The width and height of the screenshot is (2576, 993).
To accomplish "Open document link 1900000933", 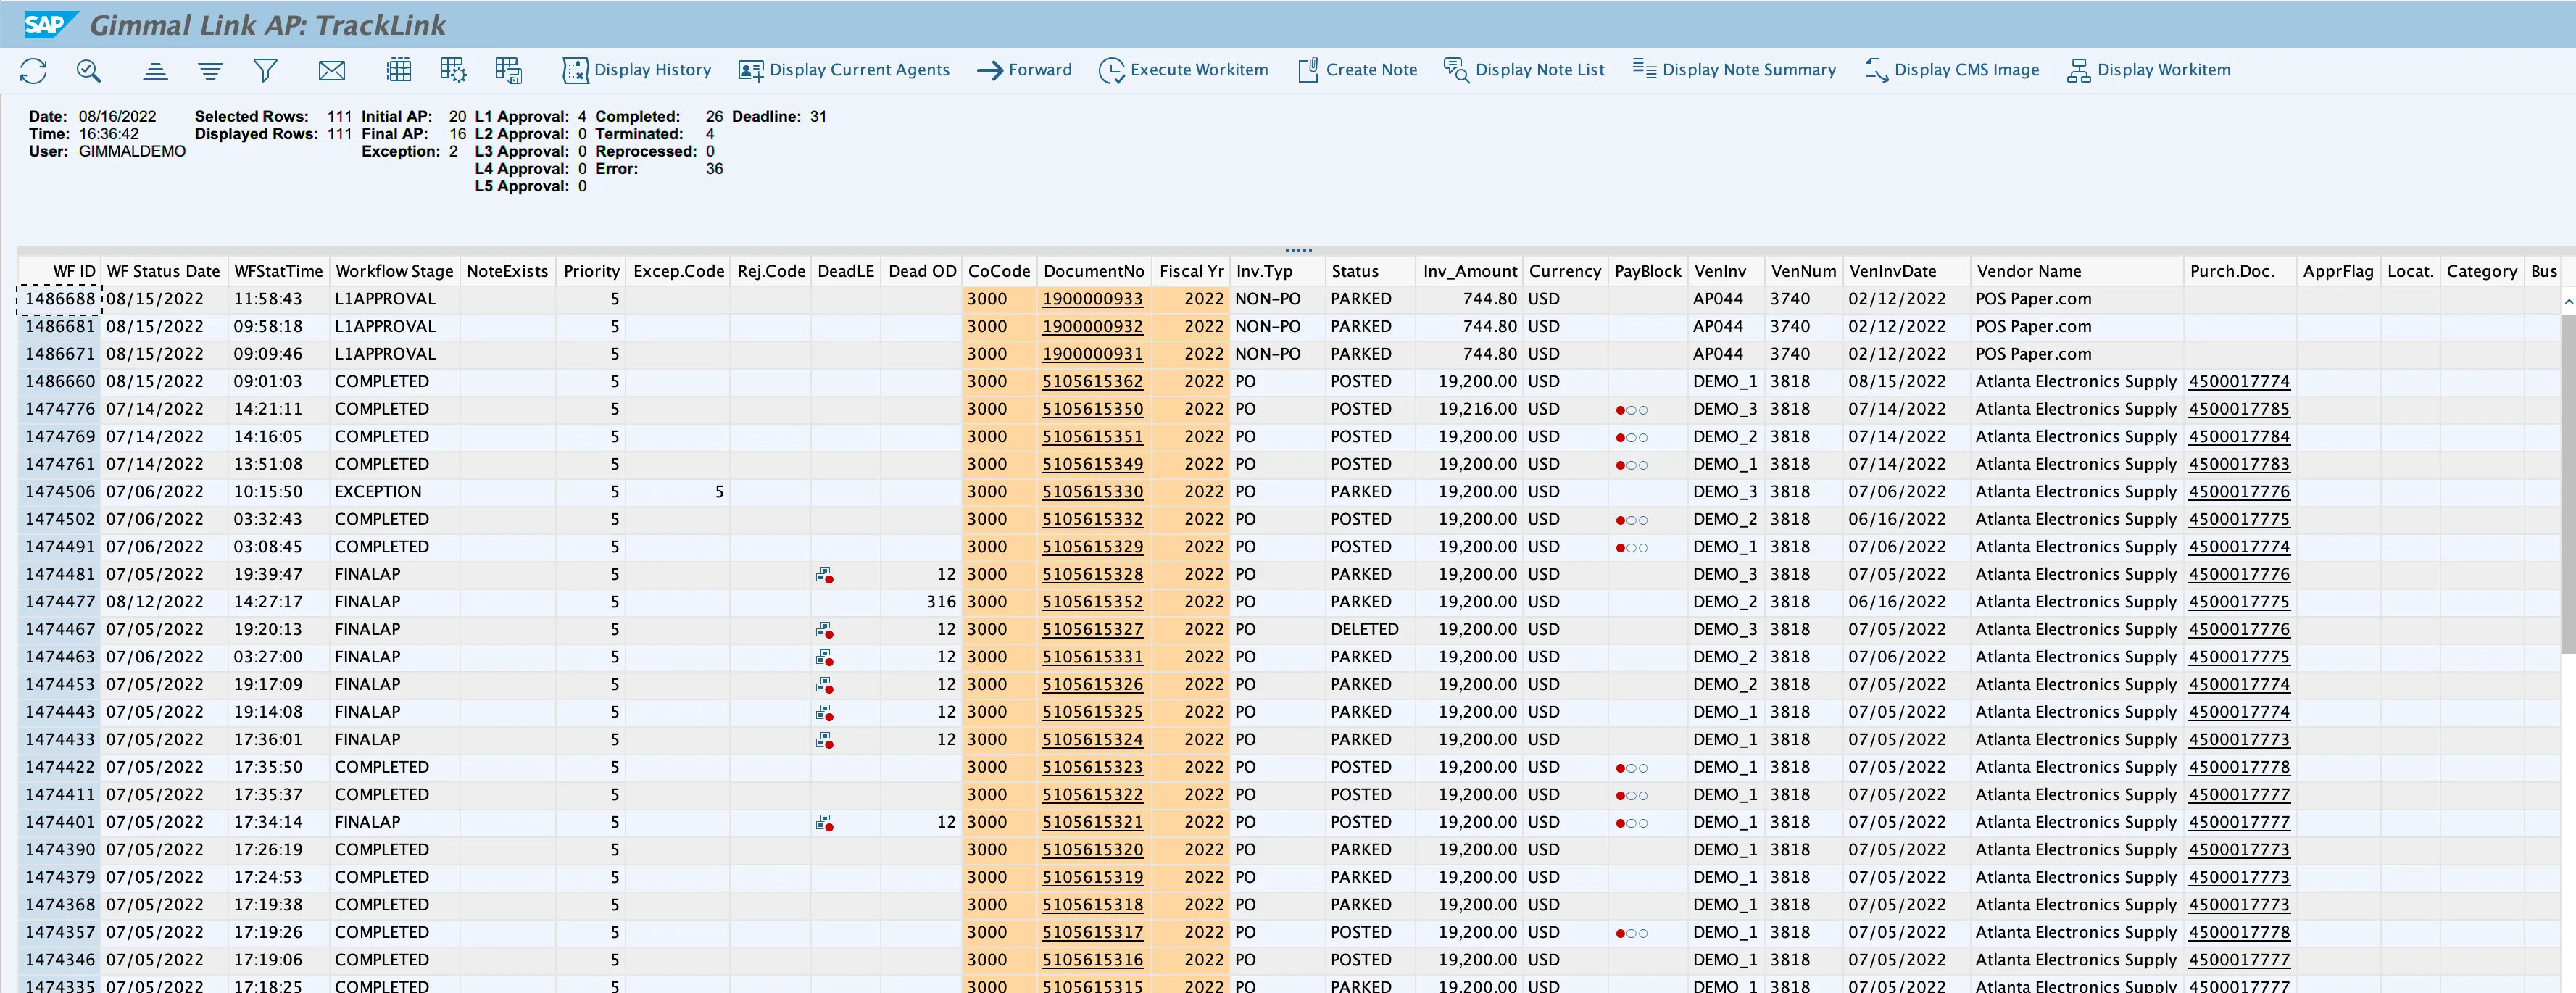I will click(x=1092, y=299).
